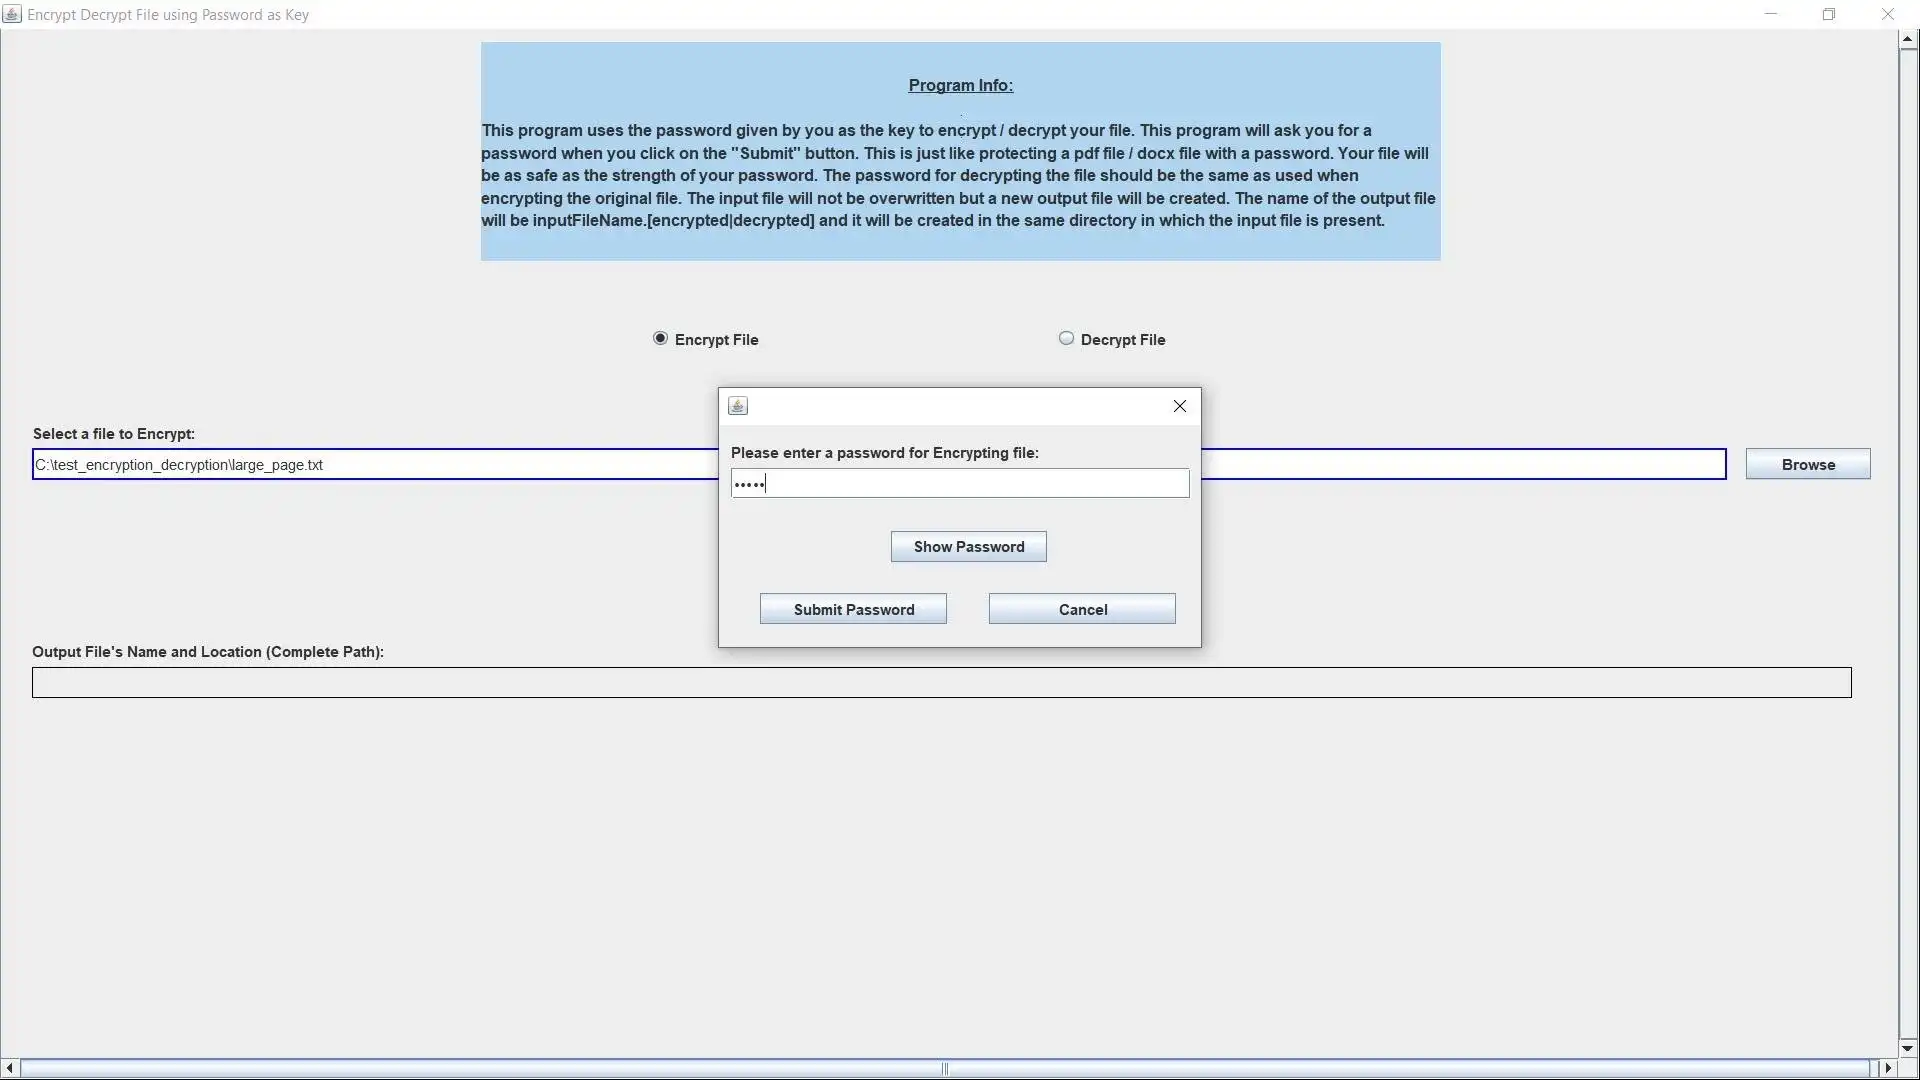This screenshot has width=1920, height=1080.
Task: Select the Decrypt File radio button
Action: click(1065, 339)
